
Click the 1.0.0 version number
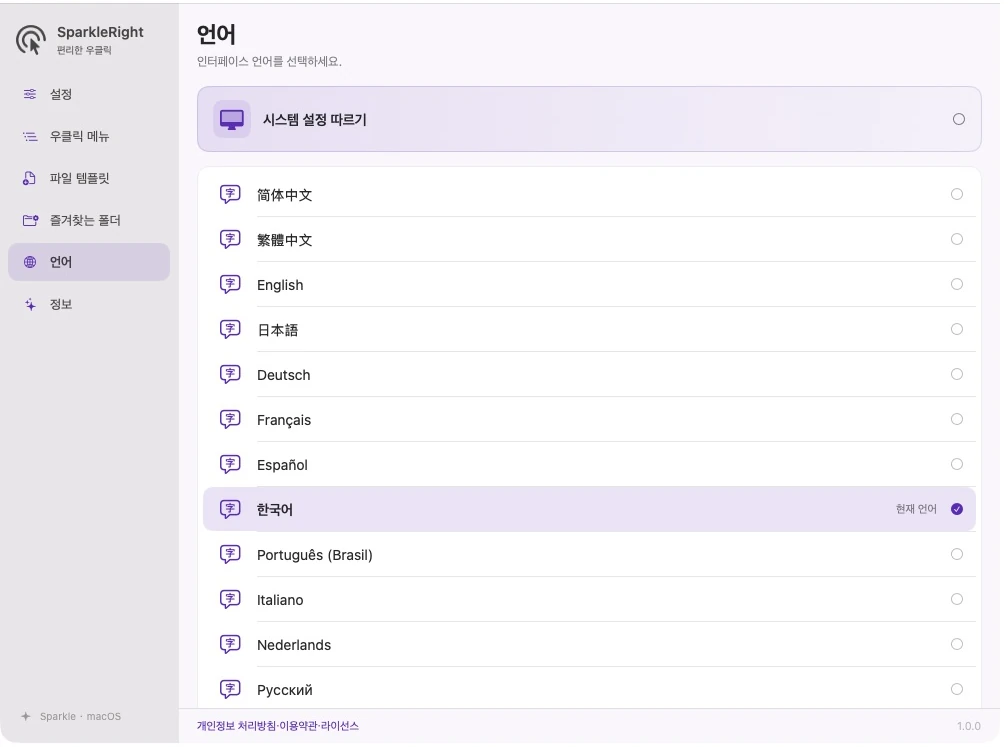tap(969, 726)
